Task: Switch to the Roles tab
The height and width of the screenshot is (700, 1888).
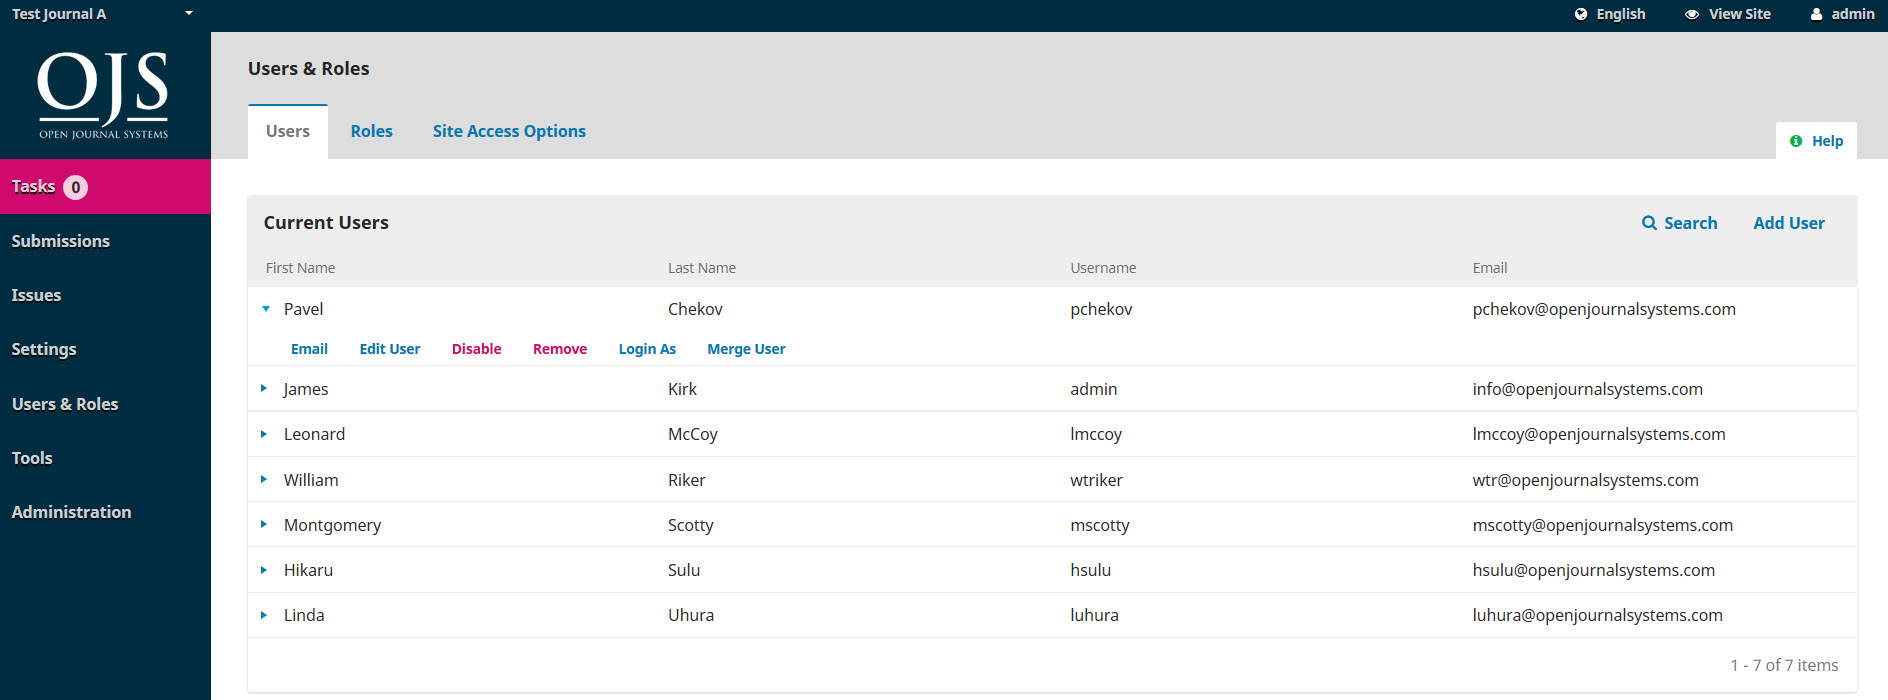Action: (x=371, y=131)
